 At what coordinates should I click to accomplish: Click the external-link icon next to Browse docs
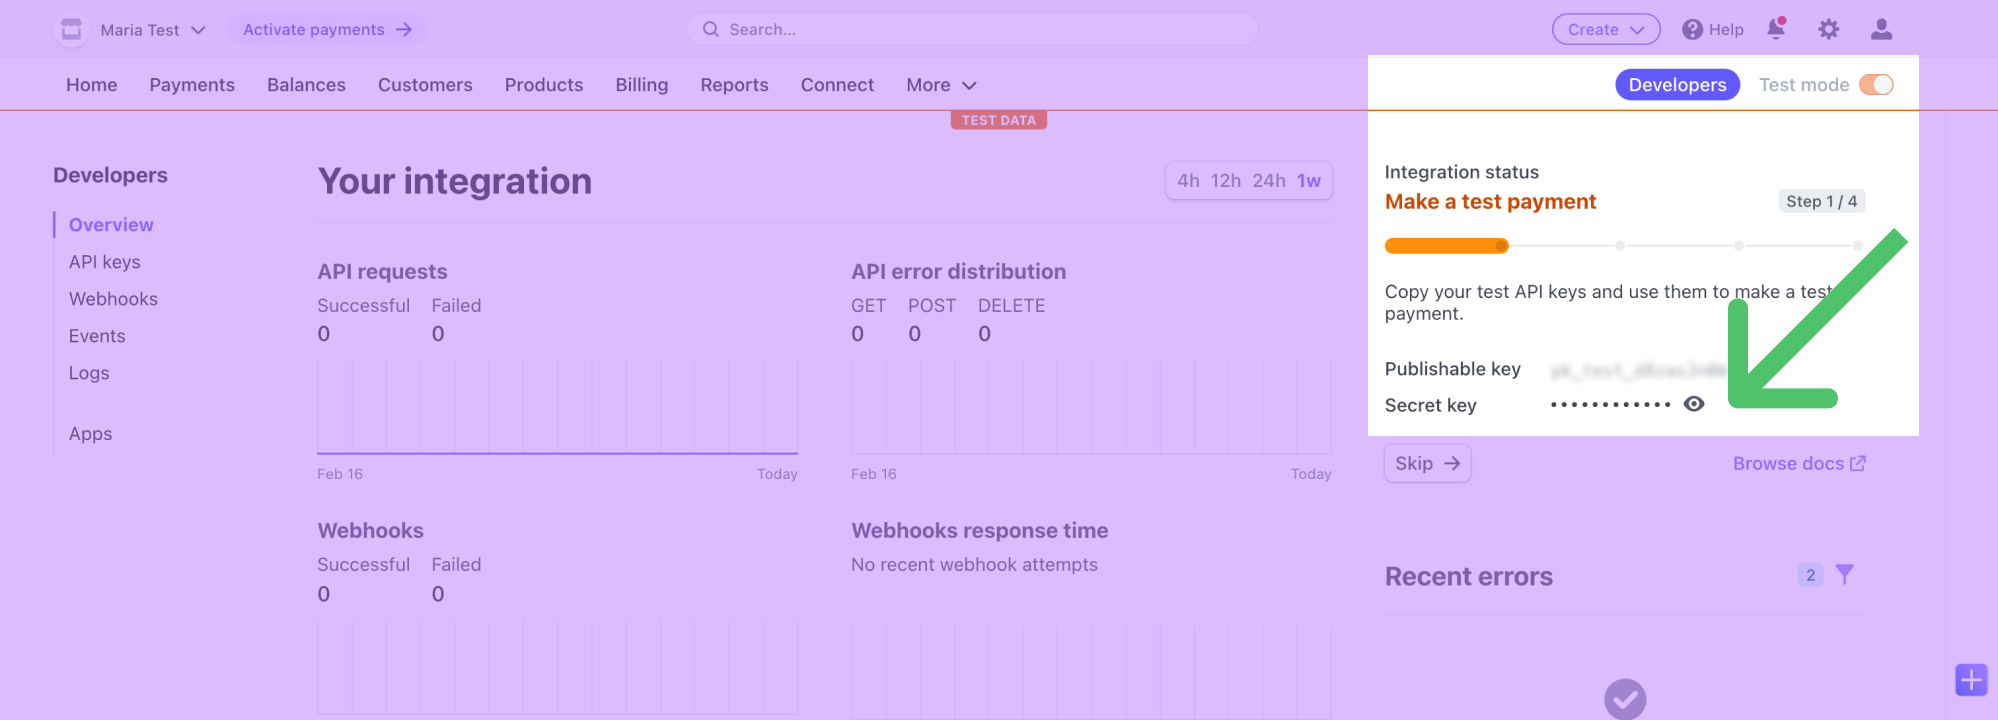click(x=1858, y=463)
